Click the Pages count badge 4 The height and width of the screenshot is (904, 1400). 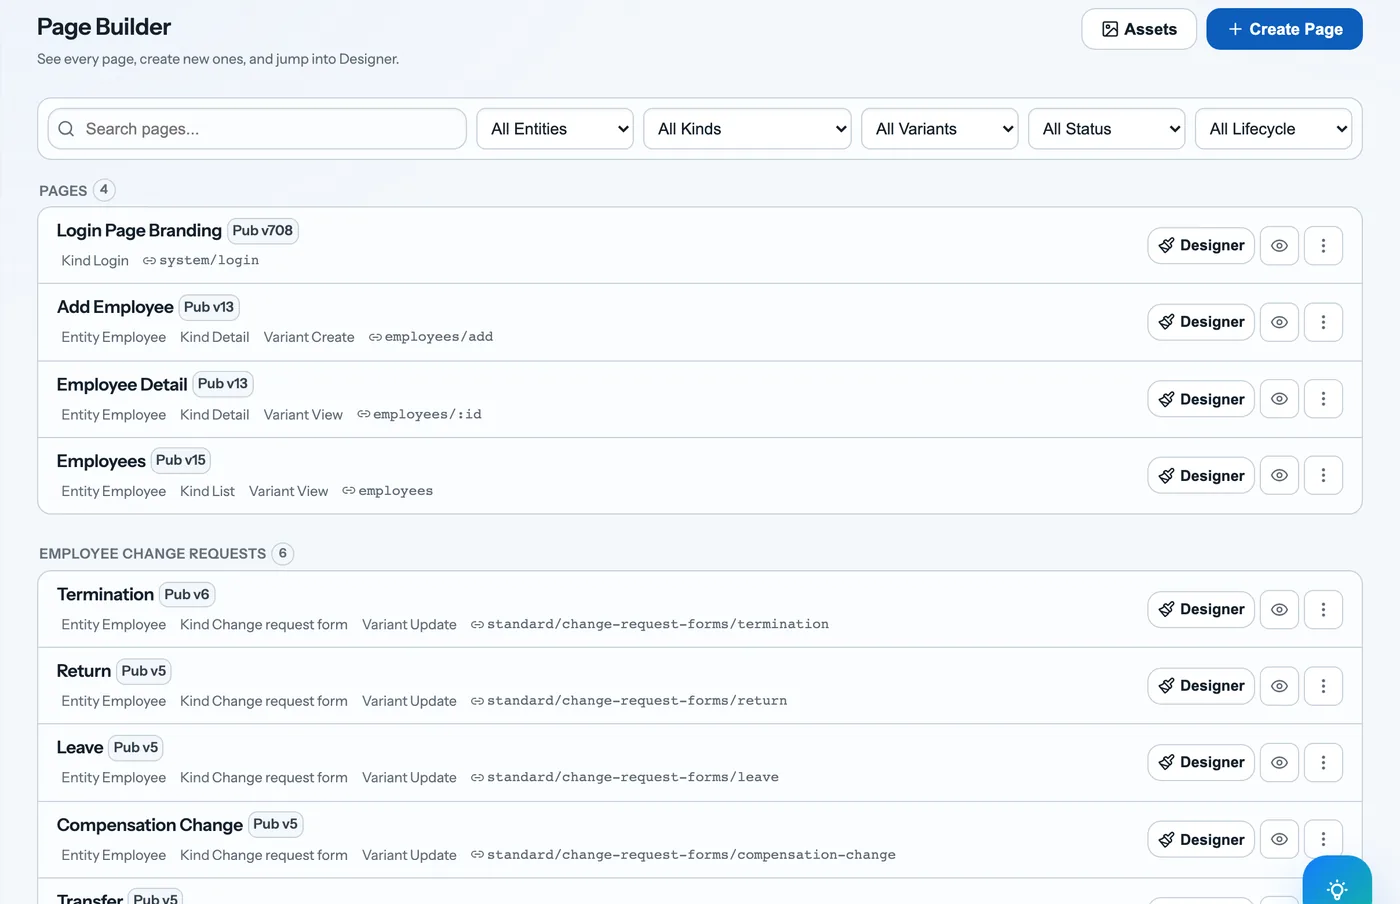tap(104, 190)
